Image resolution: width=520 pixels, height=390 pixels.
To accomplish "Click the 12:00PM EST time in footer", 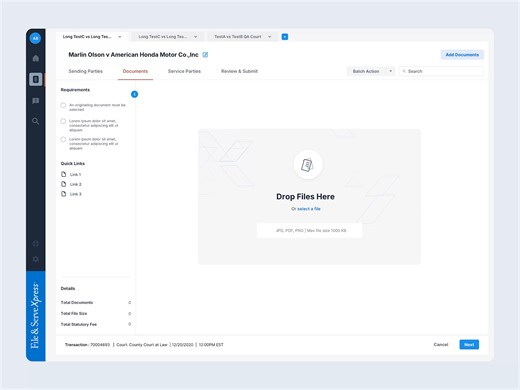I will tap(211, 345).
